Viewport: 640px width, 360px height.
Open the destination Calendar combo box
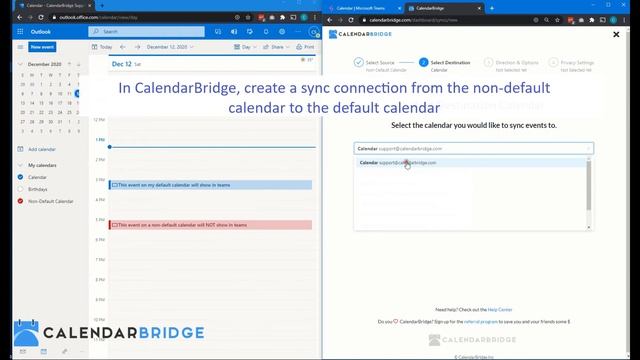(x=473, y=149)
